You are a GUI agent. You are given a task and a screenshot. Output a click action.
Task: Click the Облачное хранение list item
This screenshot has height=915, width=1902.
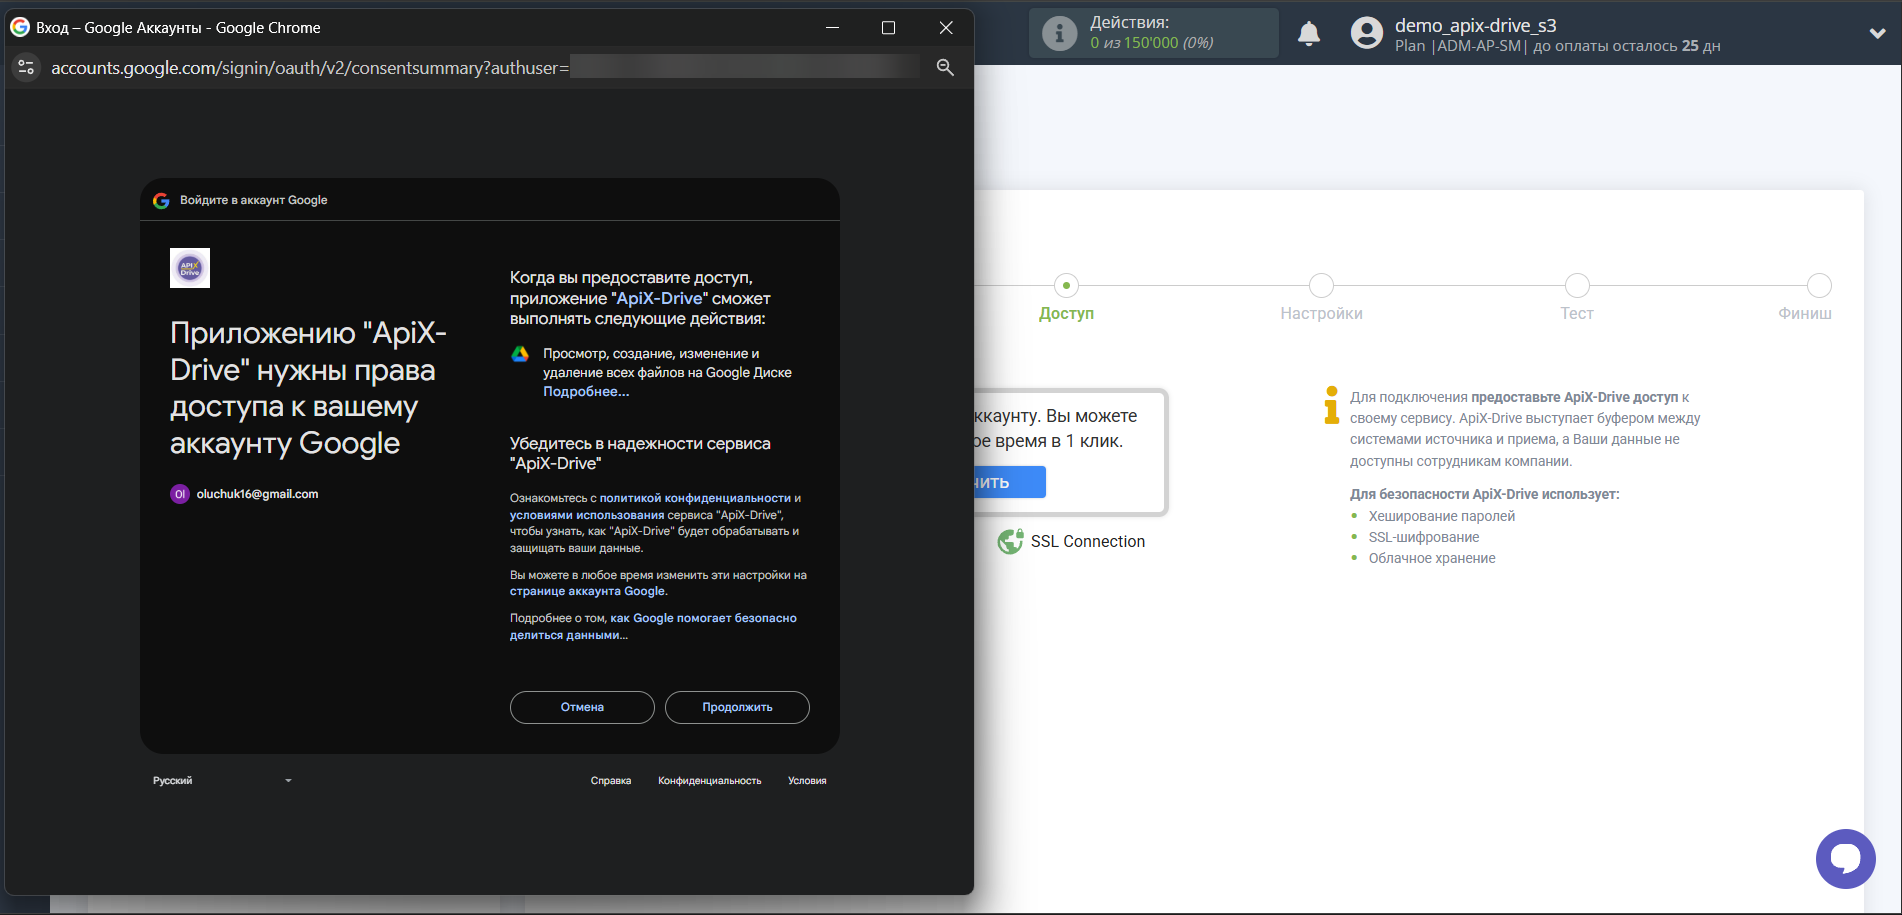tap(1432, 558)
